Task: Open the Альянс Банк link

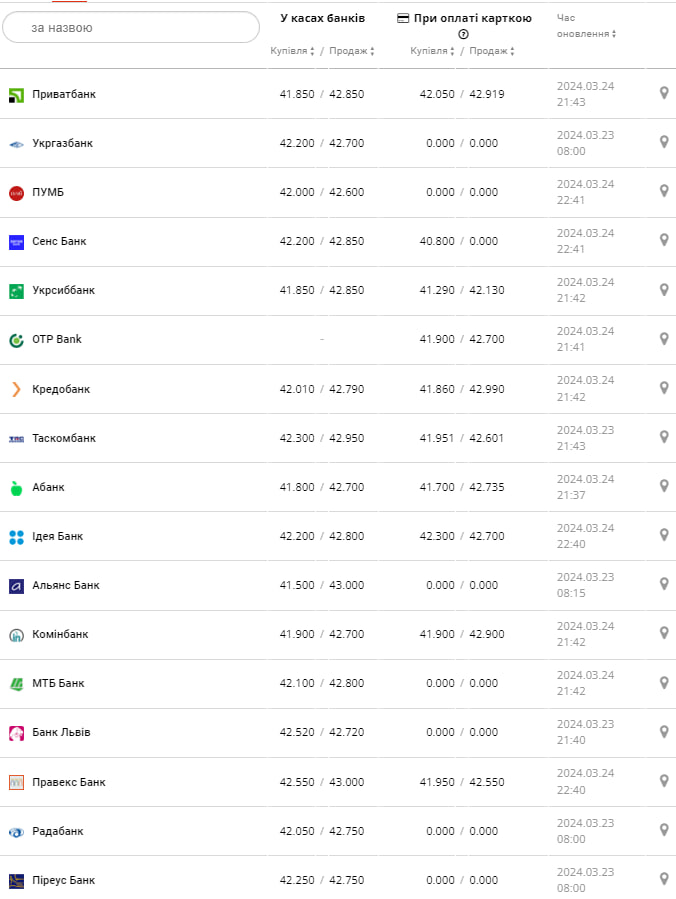Action: 66,585
